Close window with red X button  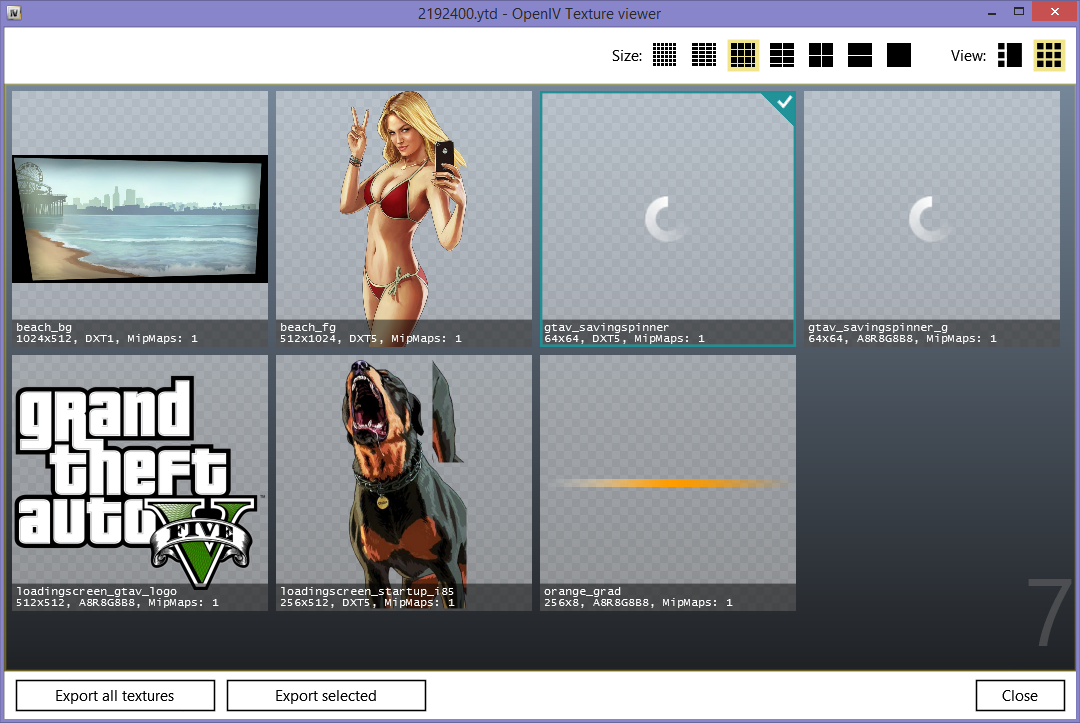click(x=1055, y=11)
